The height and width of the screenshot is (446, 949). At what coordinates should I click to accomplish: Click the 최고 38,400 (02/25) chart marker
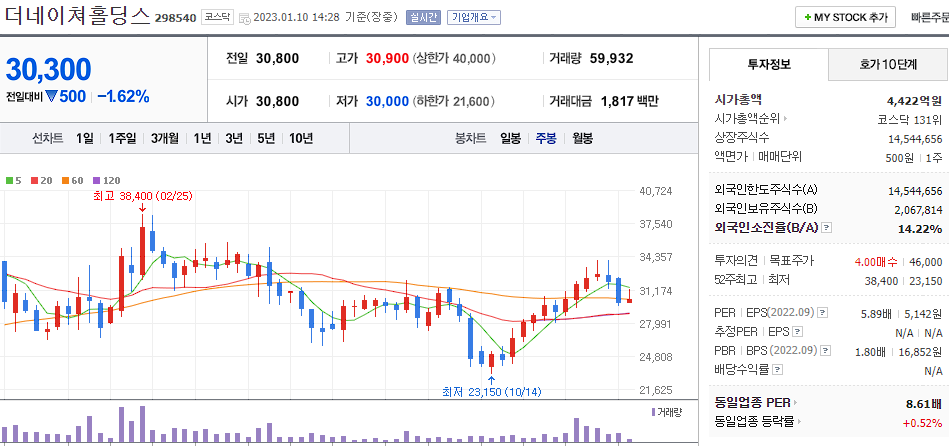(x=143, y=196)
